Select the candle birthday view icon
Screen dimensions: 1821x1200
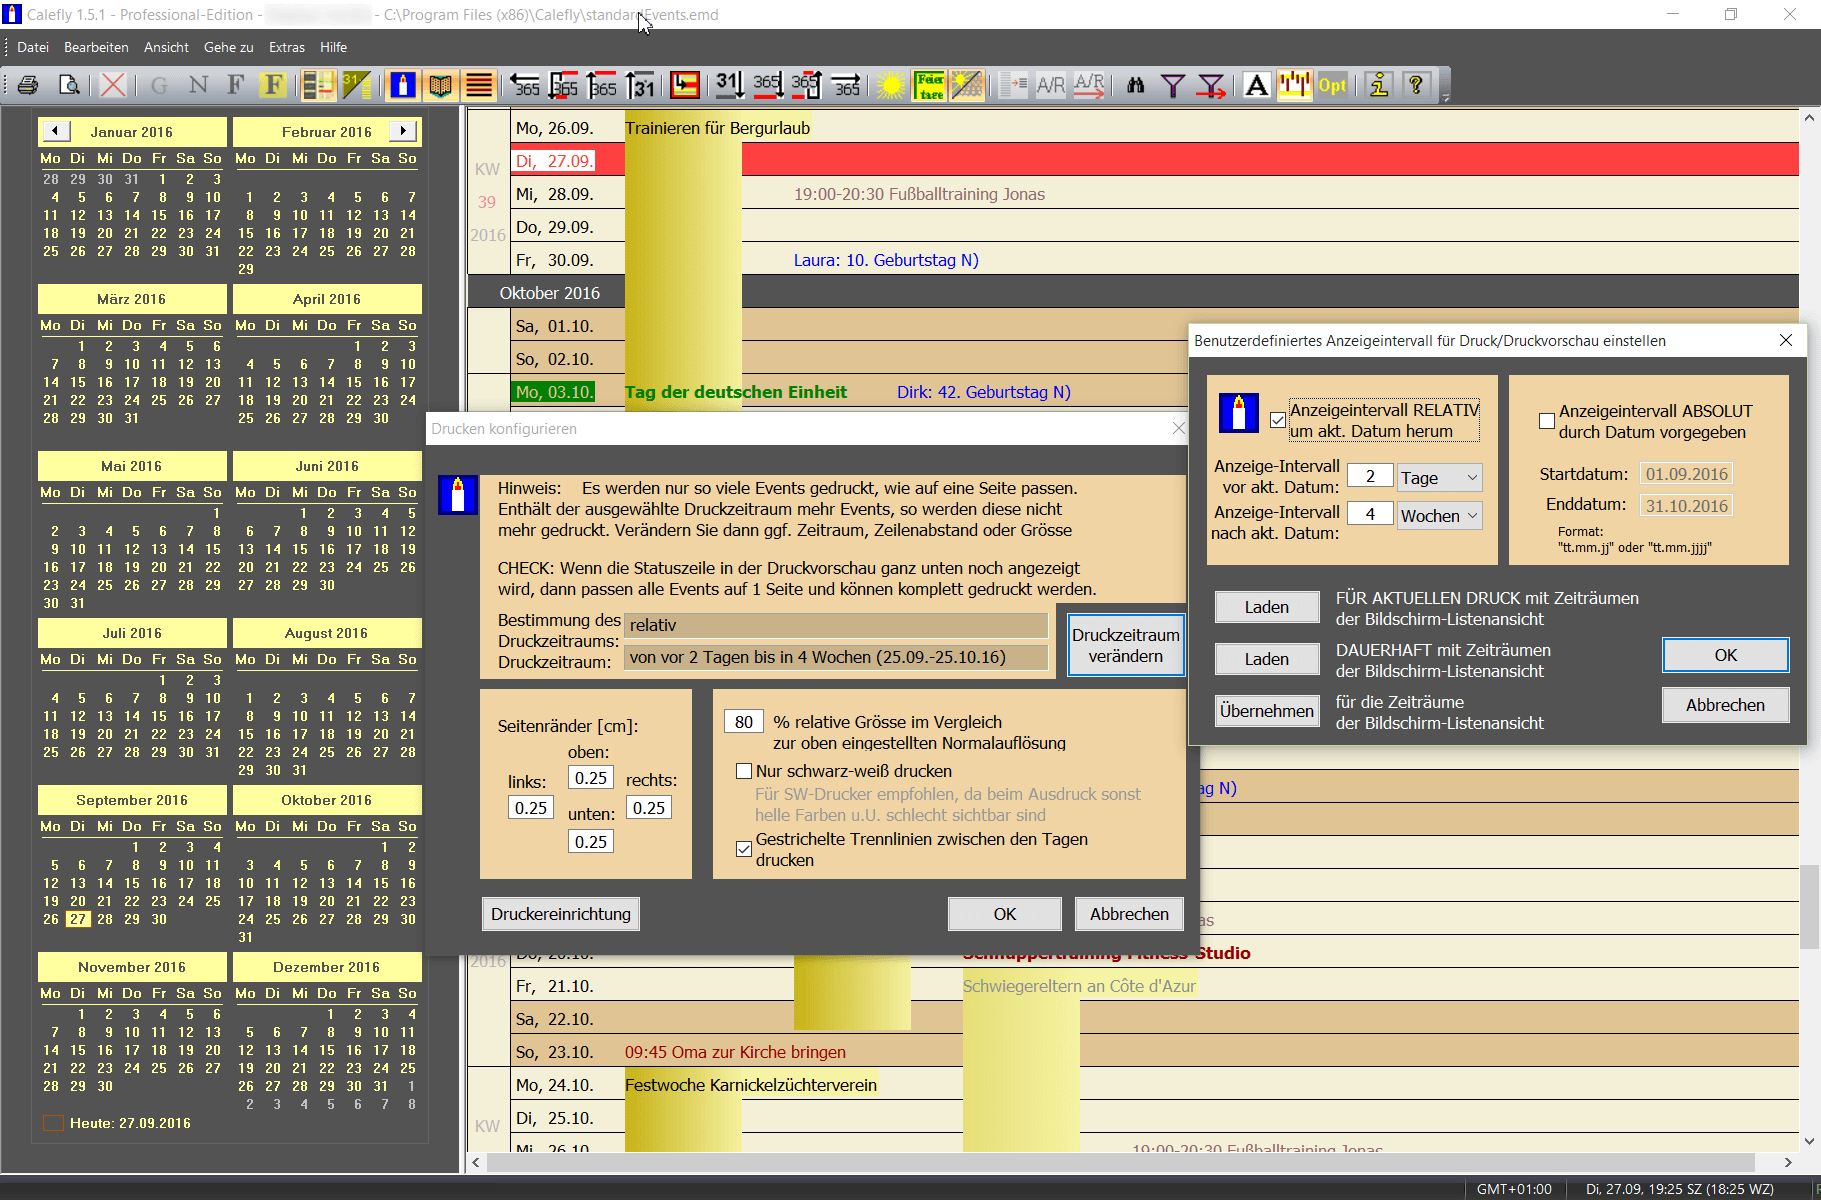pos(402,85)
